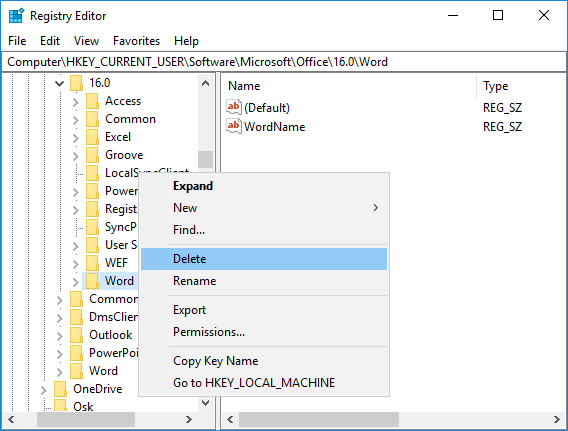Select the Outlook key label

click(110, 335)
